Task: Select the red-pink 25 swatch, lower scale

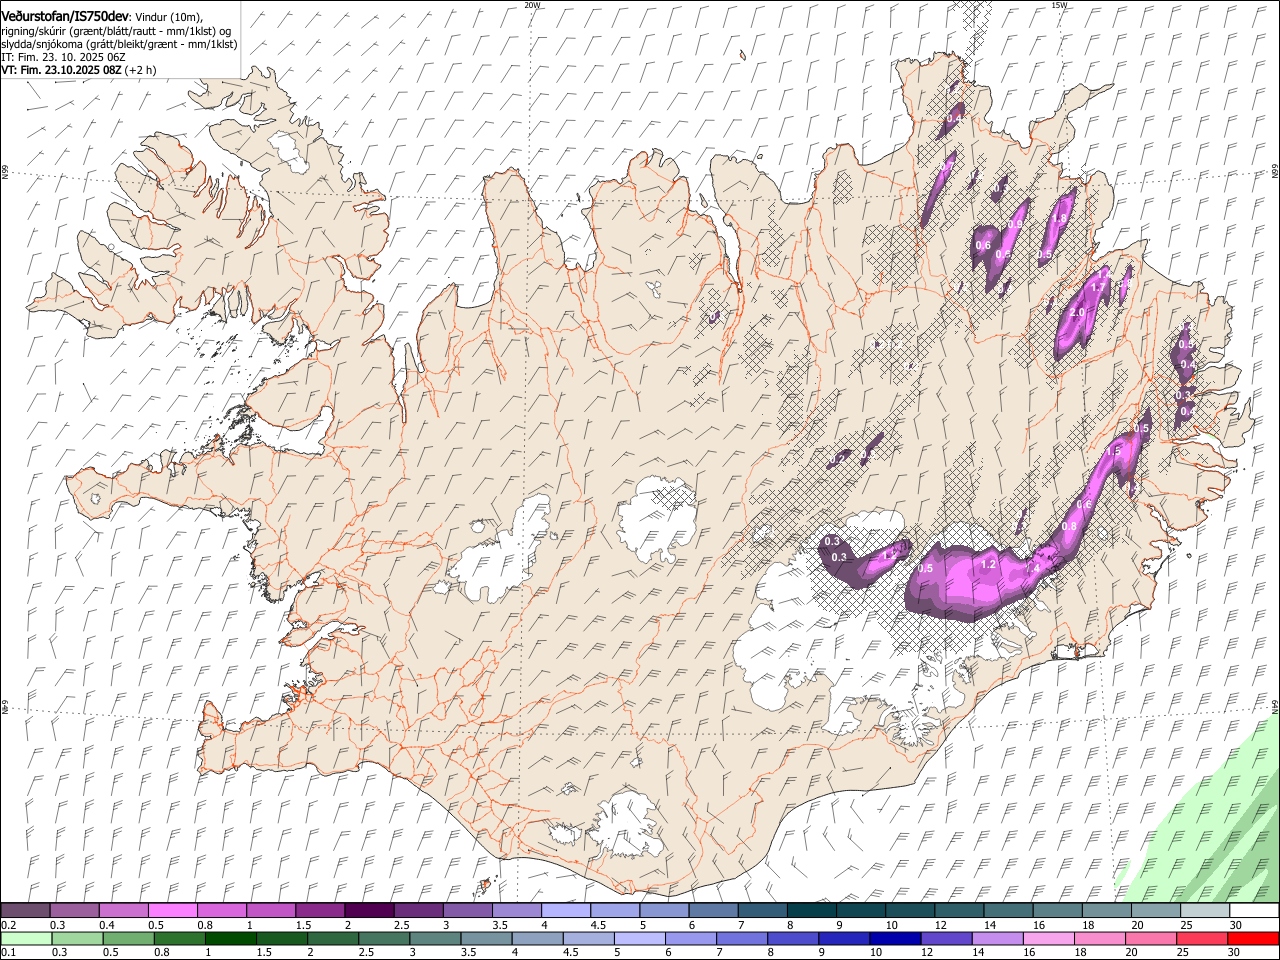Action: coord(1201,939)
